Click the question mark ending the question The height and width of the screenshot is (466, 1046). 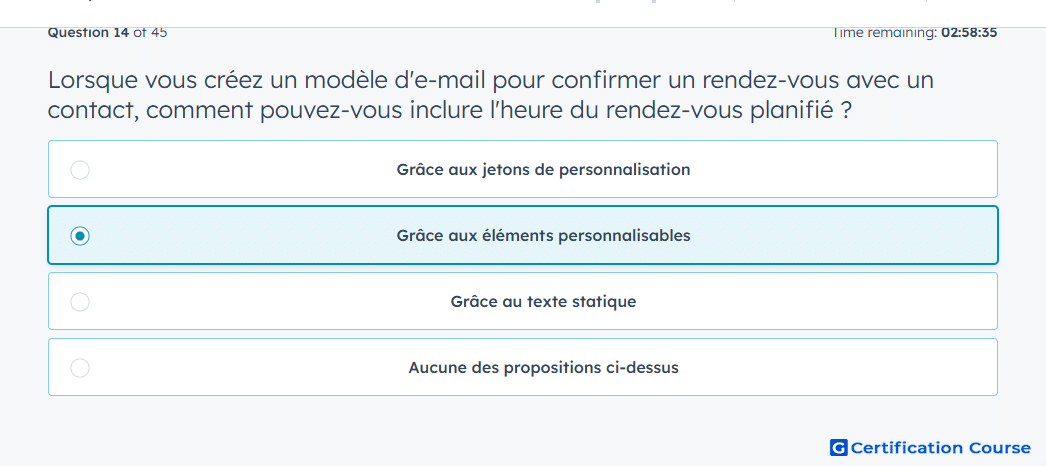point(846,110)
